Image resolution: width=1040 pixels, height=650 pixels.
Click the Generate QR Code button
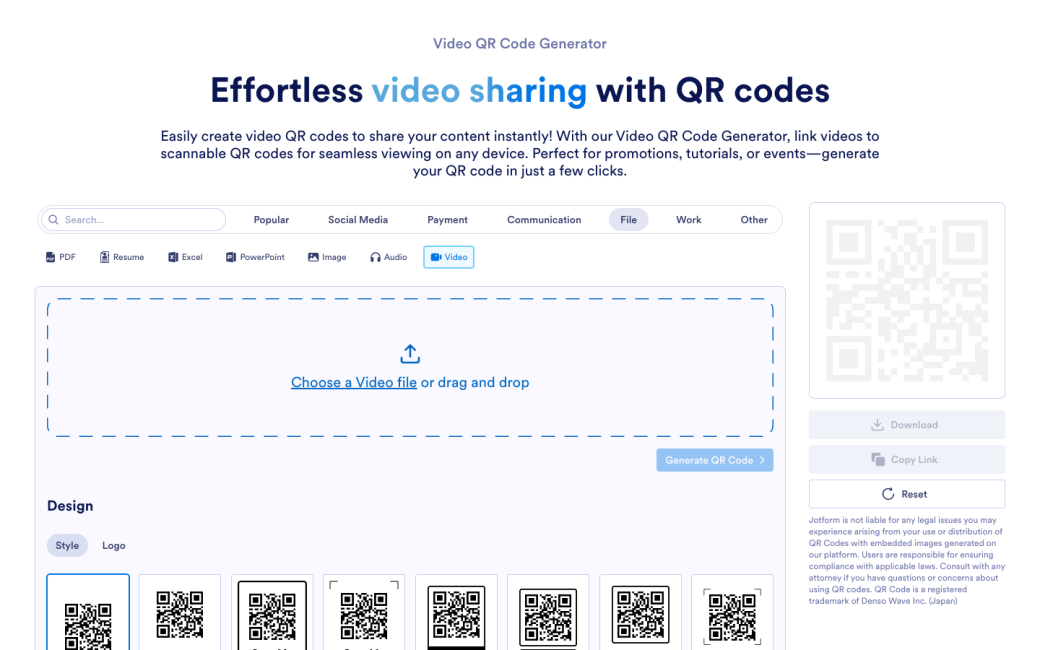715,460
